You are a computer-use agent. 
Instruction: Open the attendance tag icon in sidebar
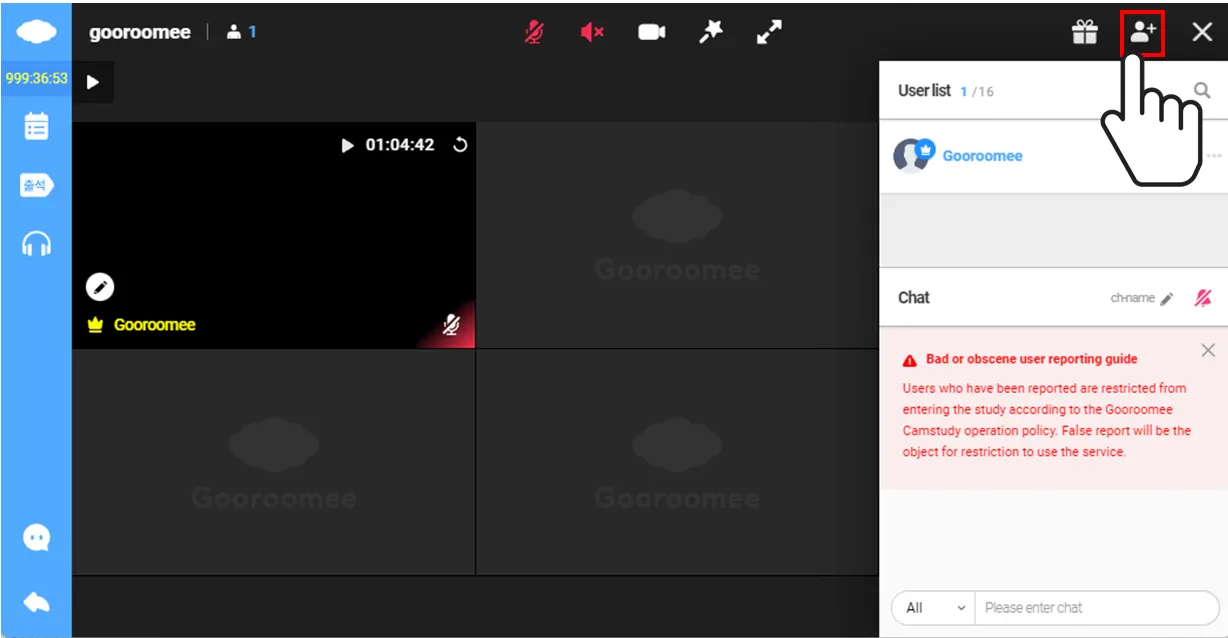[x=36, y=185]
